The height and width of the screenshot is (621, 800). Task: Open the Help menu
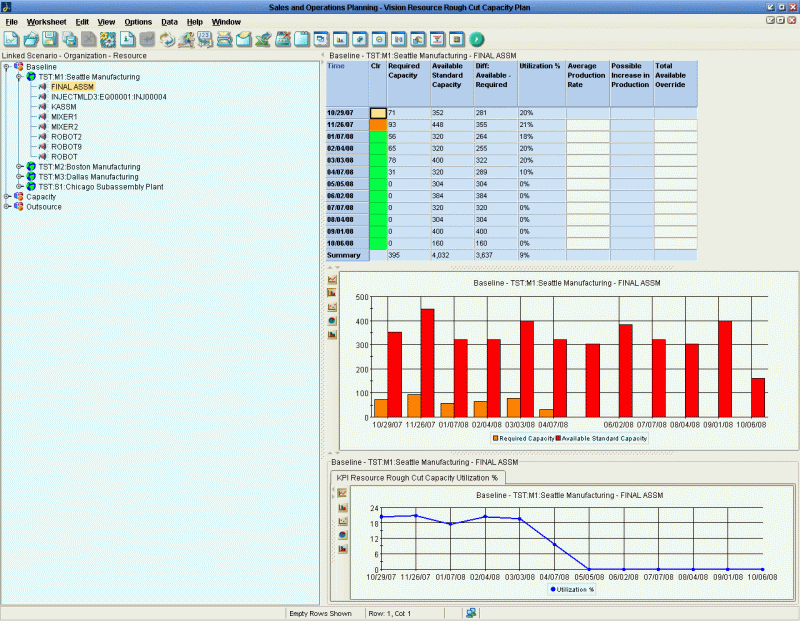[194, 22]
